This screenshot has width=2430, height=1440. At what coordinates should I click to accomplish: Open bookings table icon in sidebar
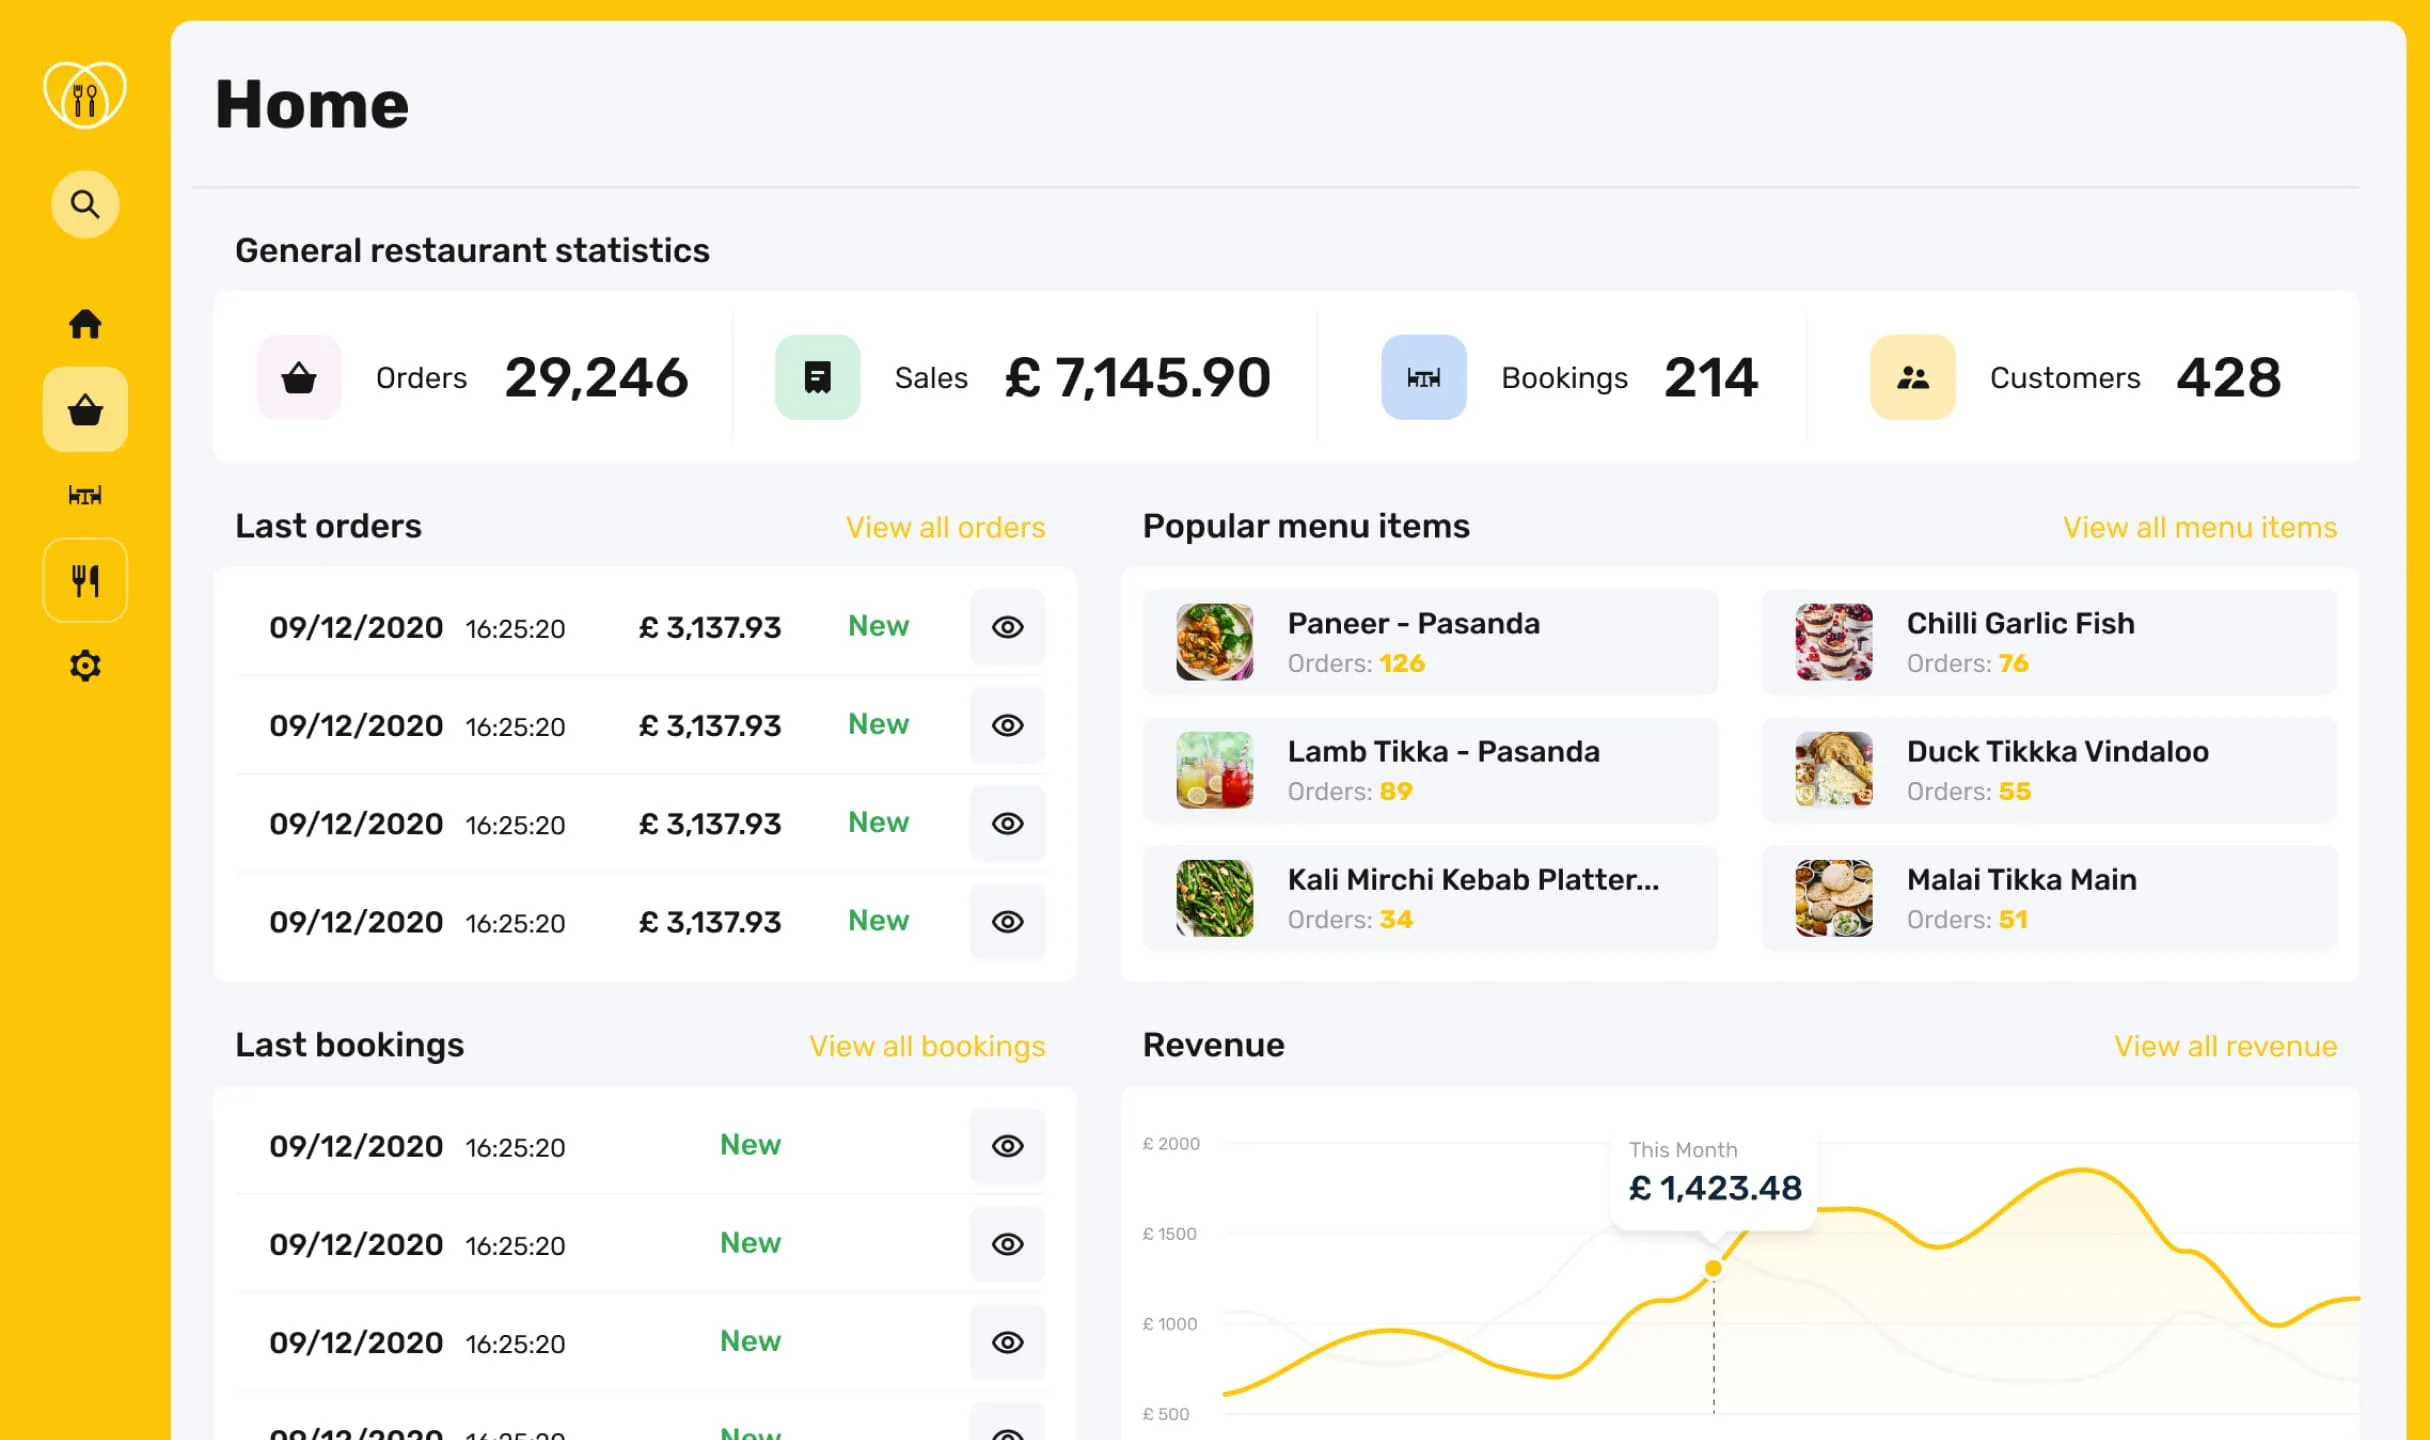85,495
